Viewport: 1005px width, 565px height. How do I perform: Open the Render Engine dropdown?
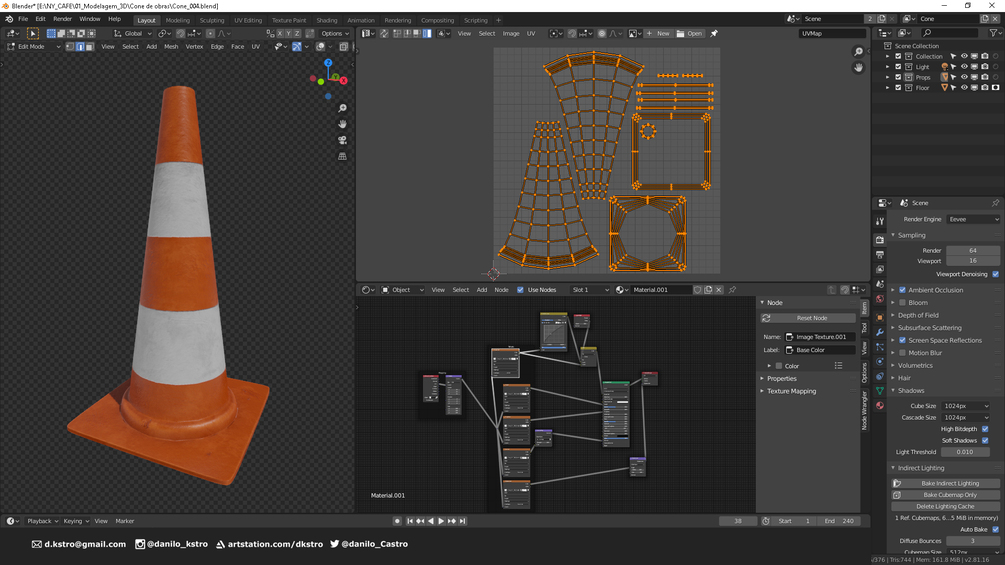(973, 219)
